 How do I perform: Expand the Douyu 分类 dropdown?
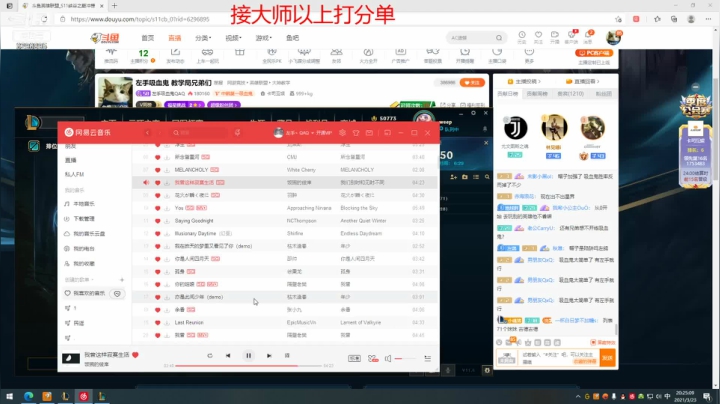[x=203, y=38]
